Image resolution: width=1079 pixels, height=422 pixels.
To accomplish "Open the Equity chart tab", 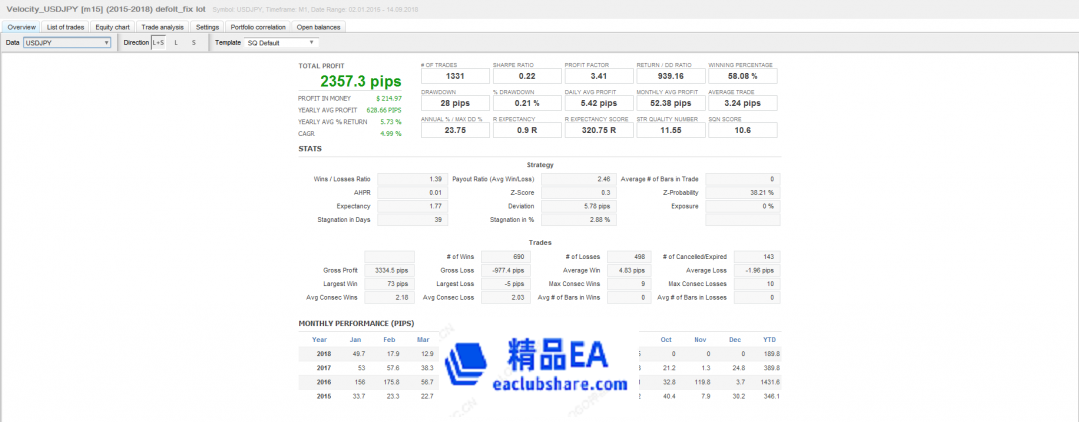I will [114, 27].
